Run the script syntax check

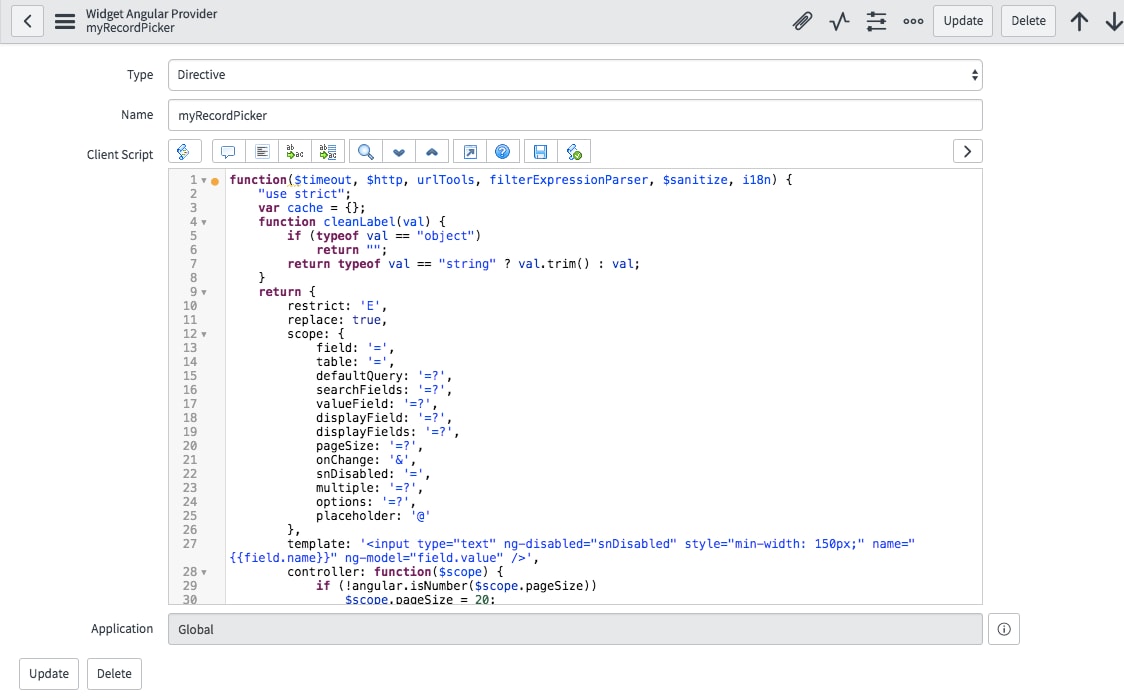[x=573, y=152]
